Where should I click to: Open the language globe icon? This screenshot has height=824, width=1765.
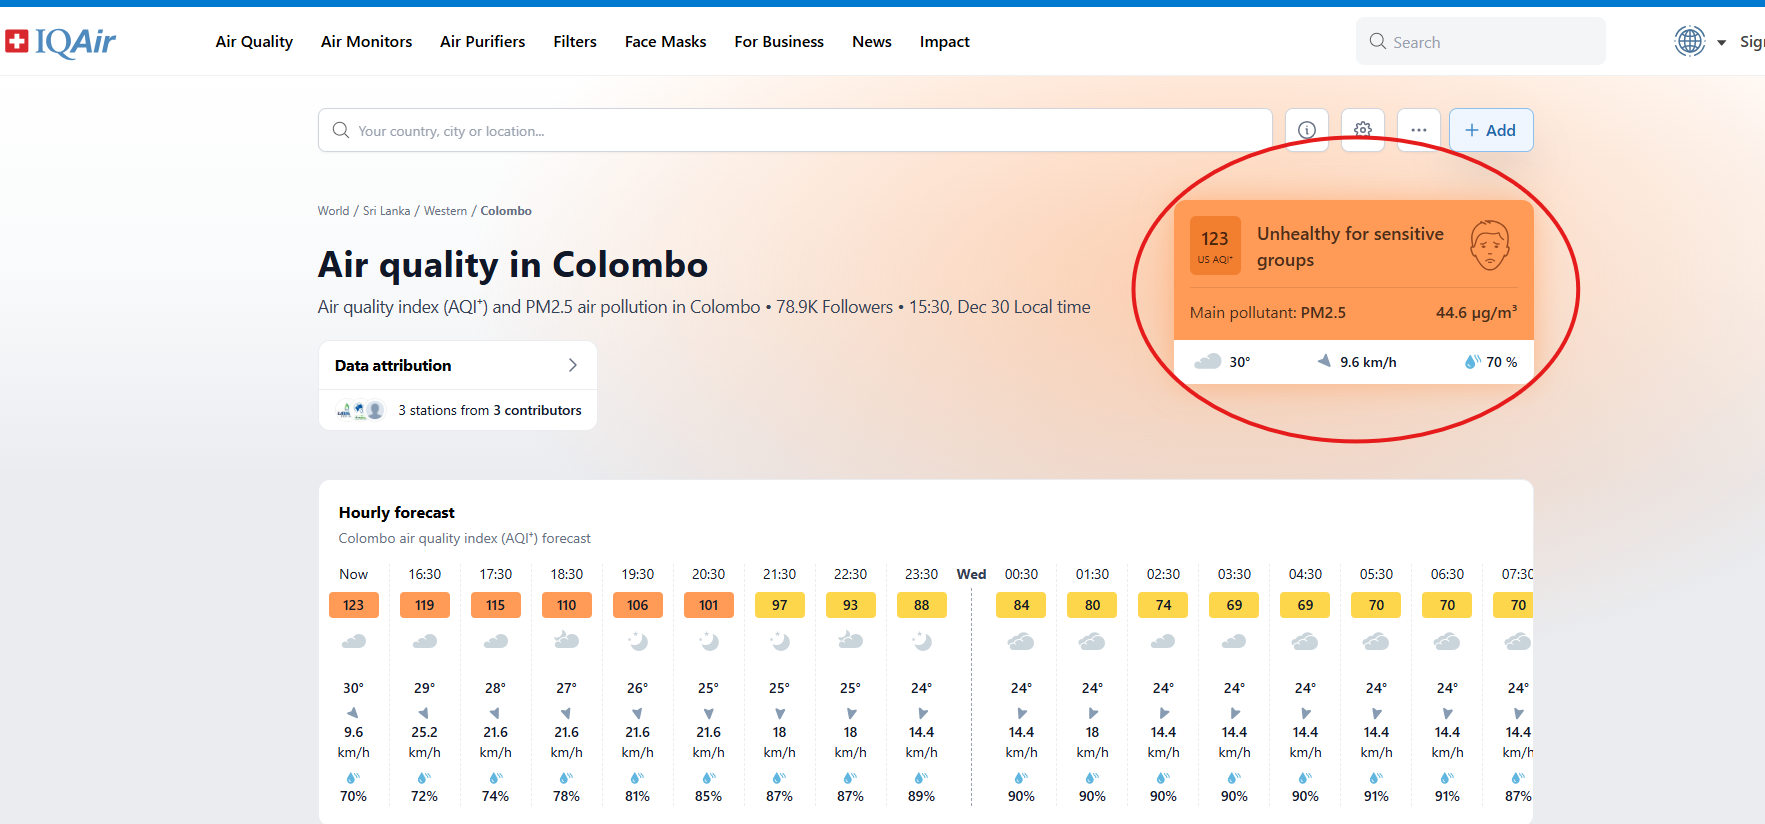coord(1690,41)
